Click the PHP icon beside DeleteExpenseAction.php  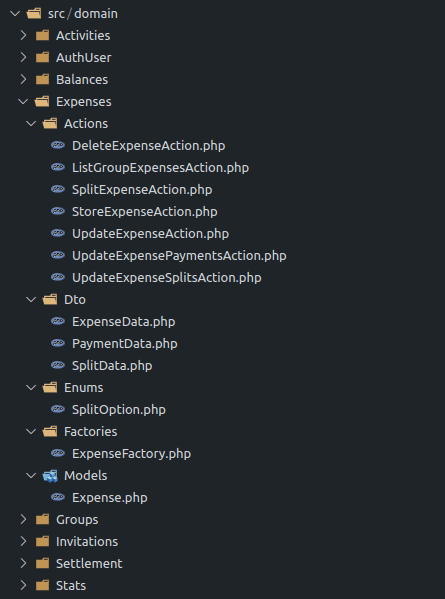58,145
